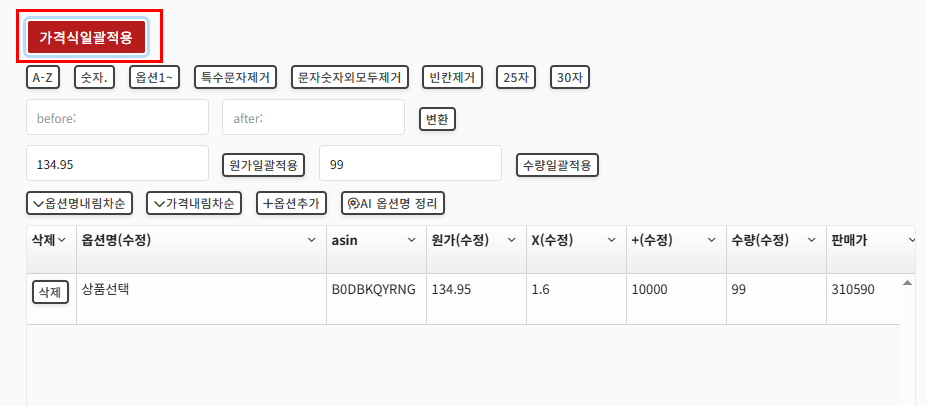Click the red 가격식일괄적용 button
The image size is (927, 406).
pyautogui.click(x=86, y=37)
